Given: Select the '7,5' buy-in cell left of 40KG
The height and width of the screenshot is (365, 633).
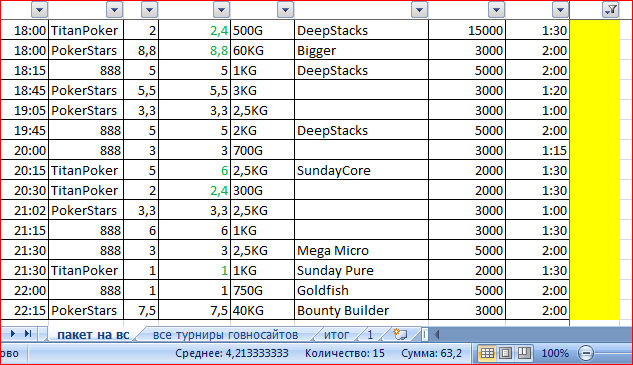Looking at the screenshot, I should tap(141, 310).
